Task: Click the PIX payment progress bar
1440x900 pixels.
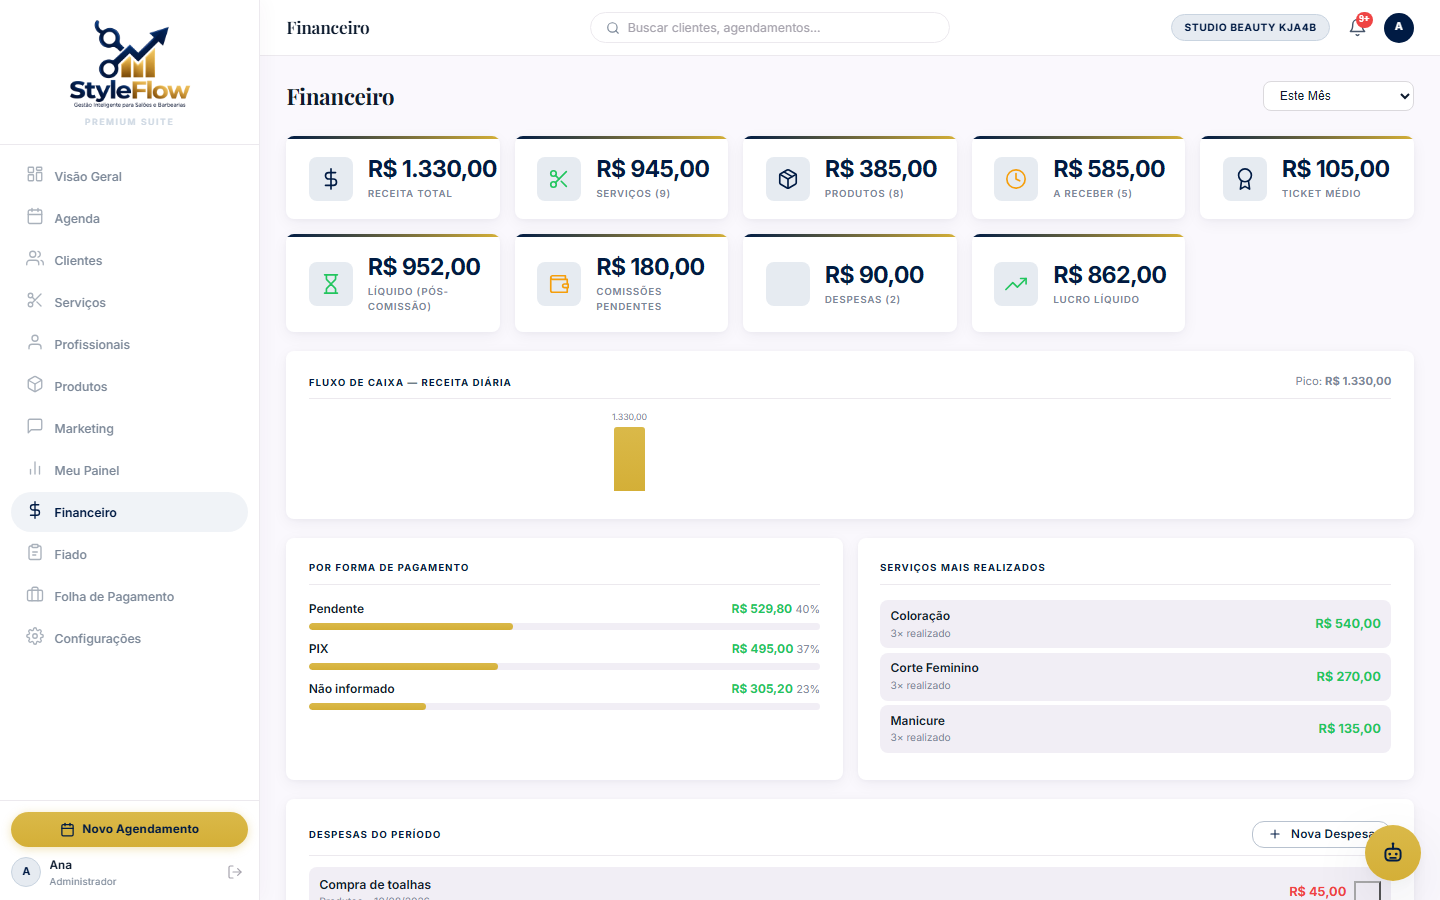Action: [x=564, y=667]
